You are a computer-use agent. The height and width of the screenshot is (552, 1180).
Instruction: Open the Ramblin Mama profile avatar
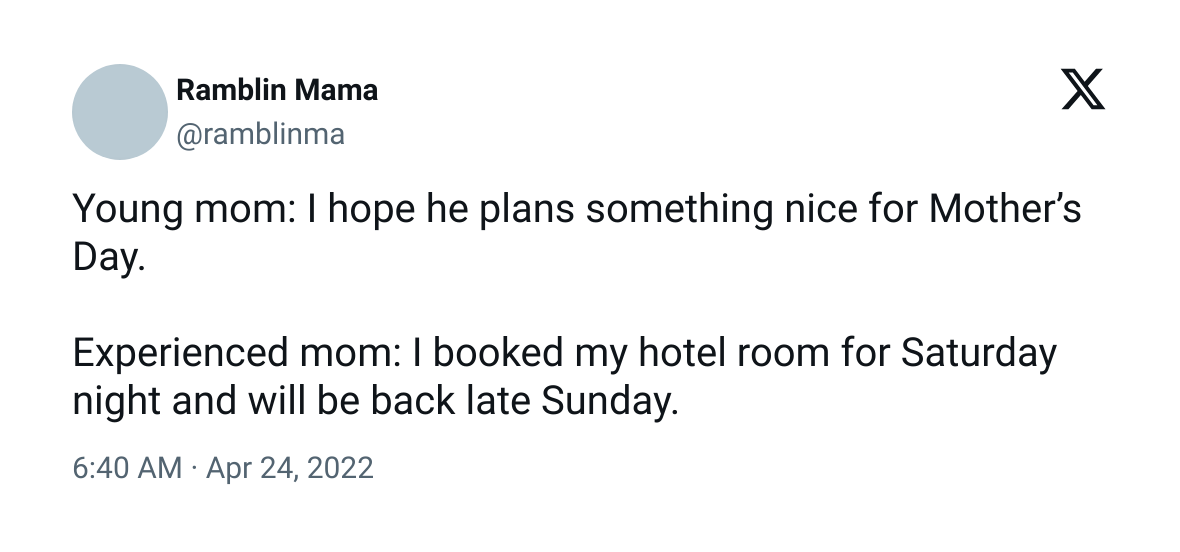tap(120, 112)
